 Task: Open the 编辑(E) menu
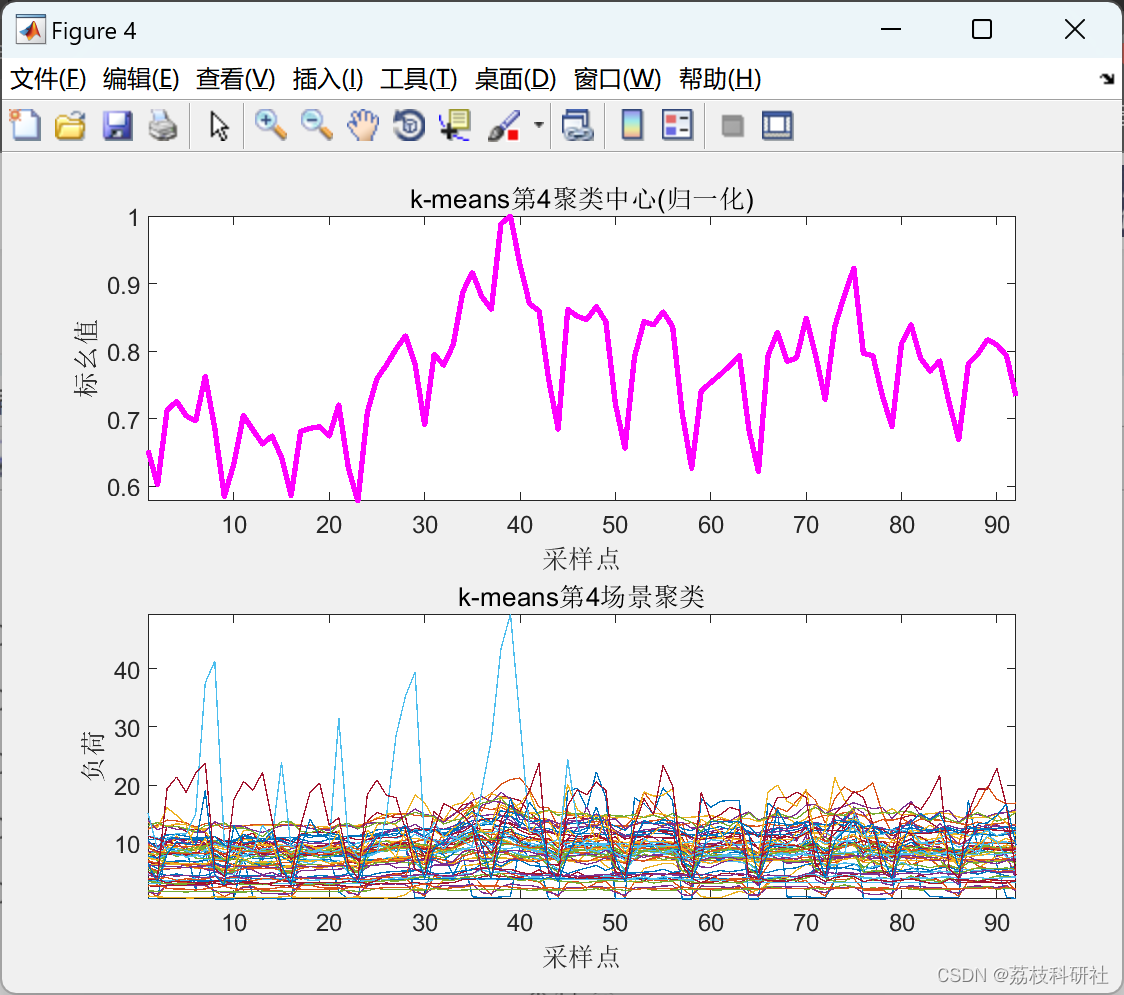pos(140,79)
